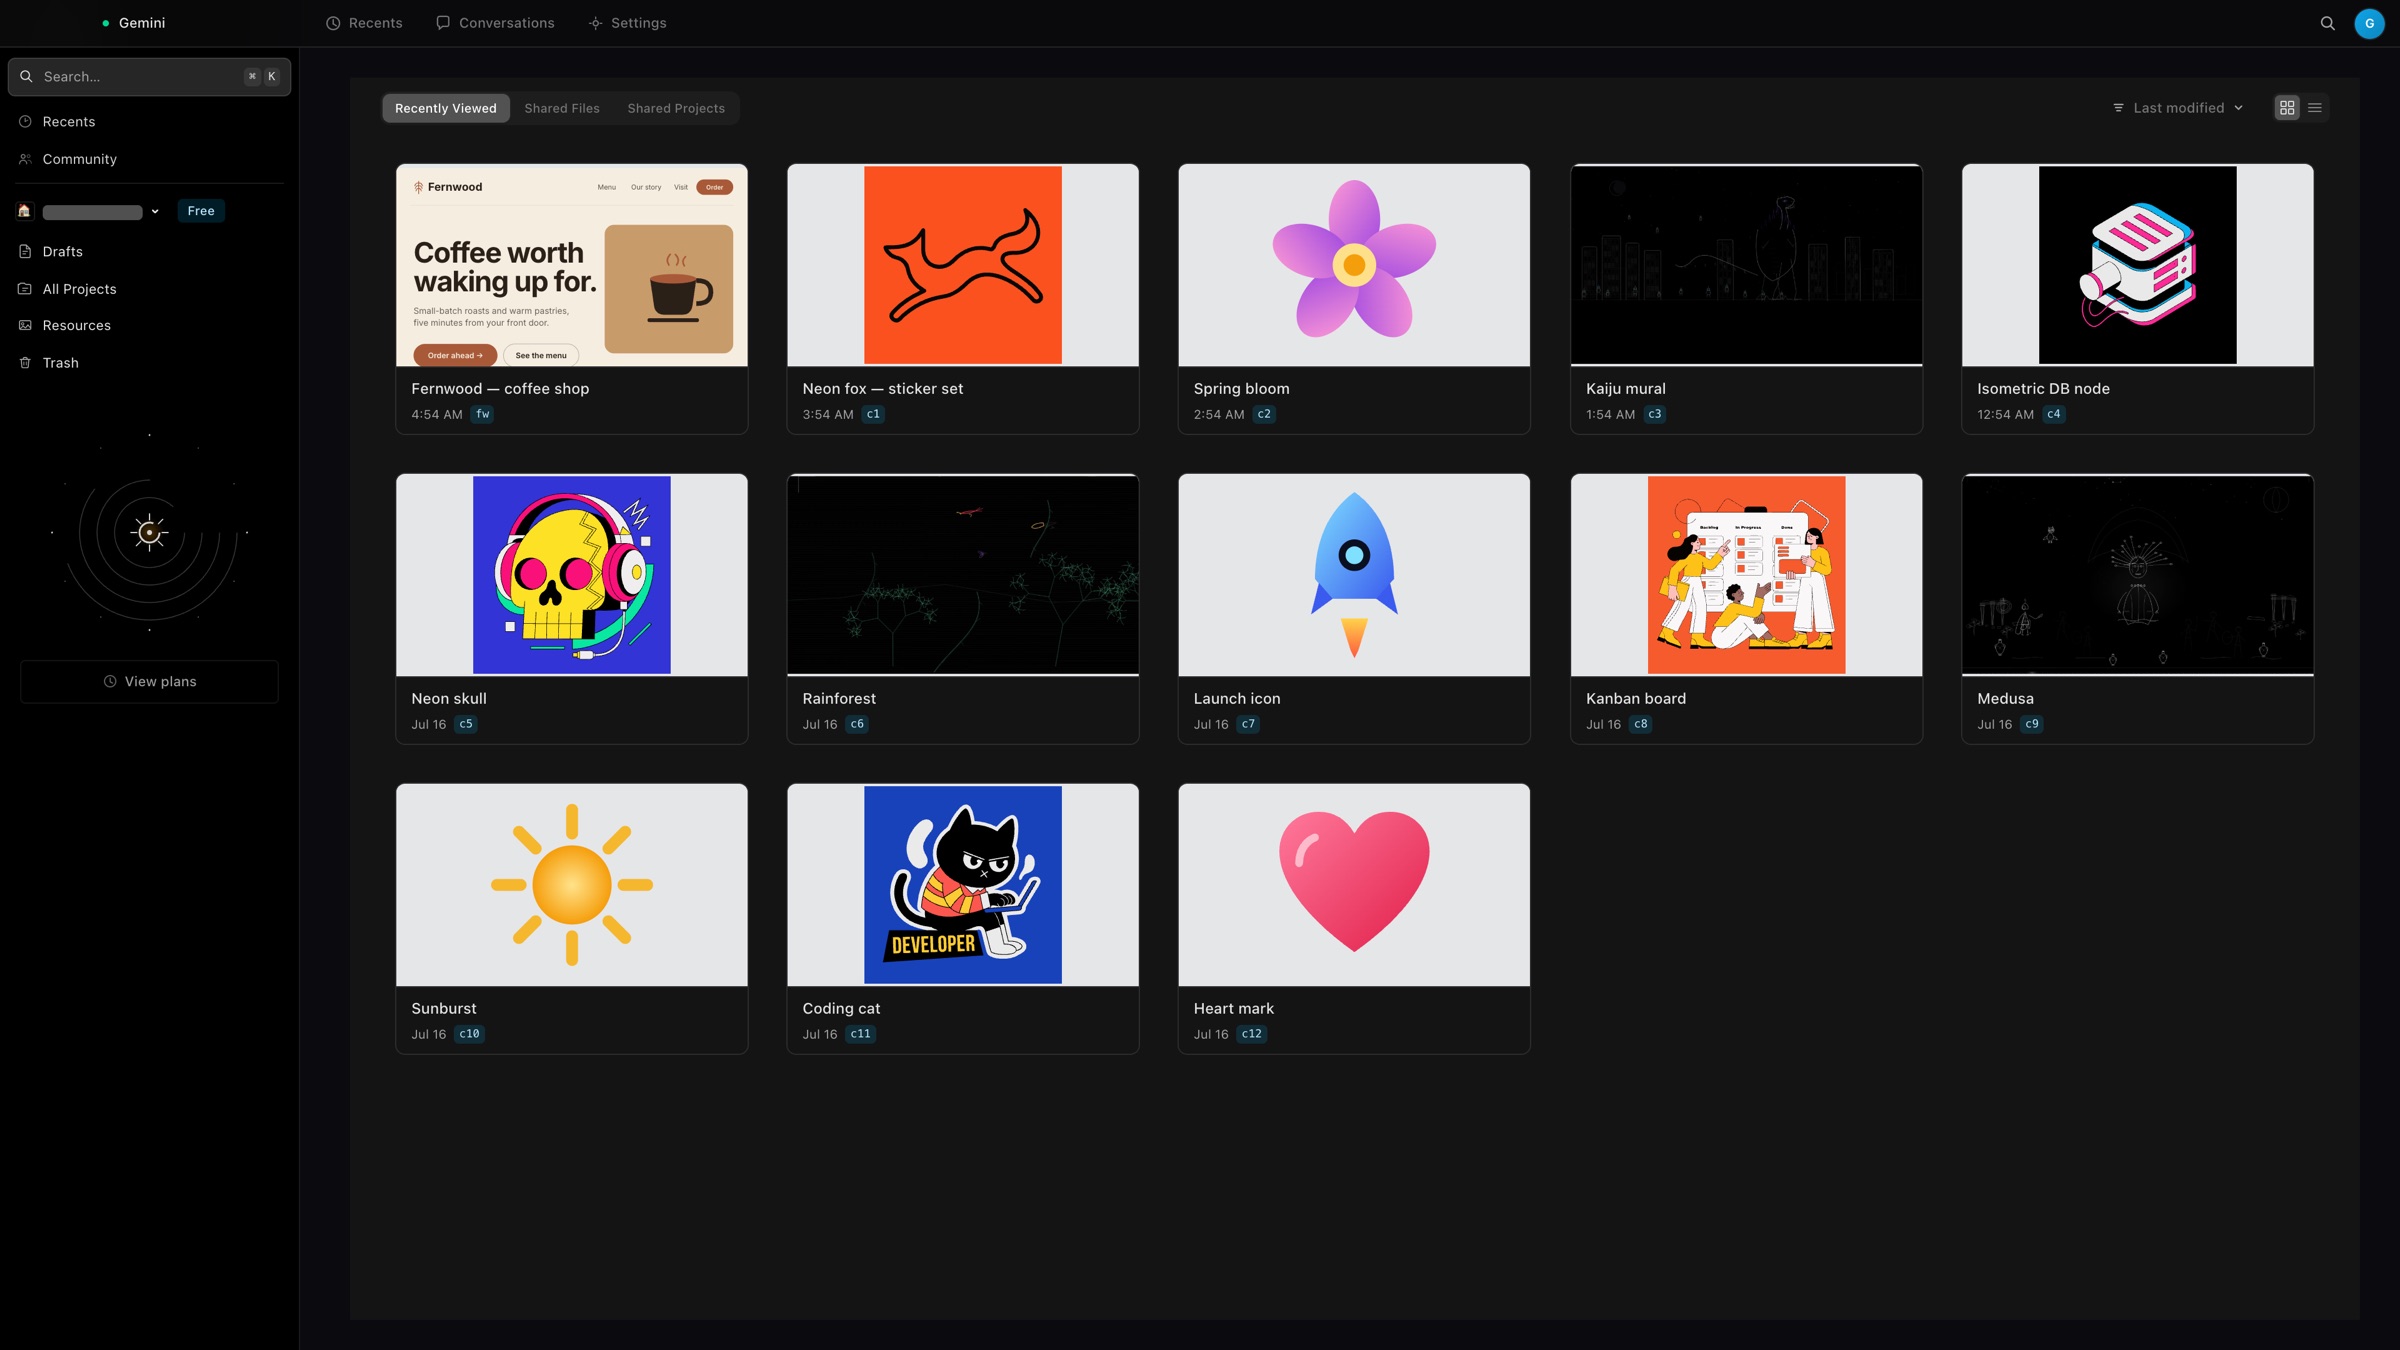Click the Gemini app name logo

pos(134,23)
